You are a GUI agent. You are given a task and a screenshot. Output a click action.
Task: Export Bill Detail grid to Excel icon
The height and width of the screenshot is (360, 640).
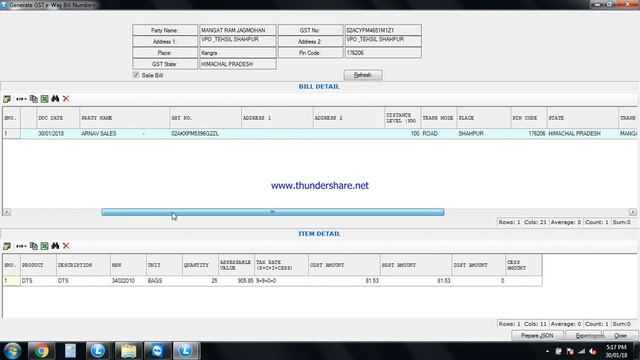(x=44, y=99)
